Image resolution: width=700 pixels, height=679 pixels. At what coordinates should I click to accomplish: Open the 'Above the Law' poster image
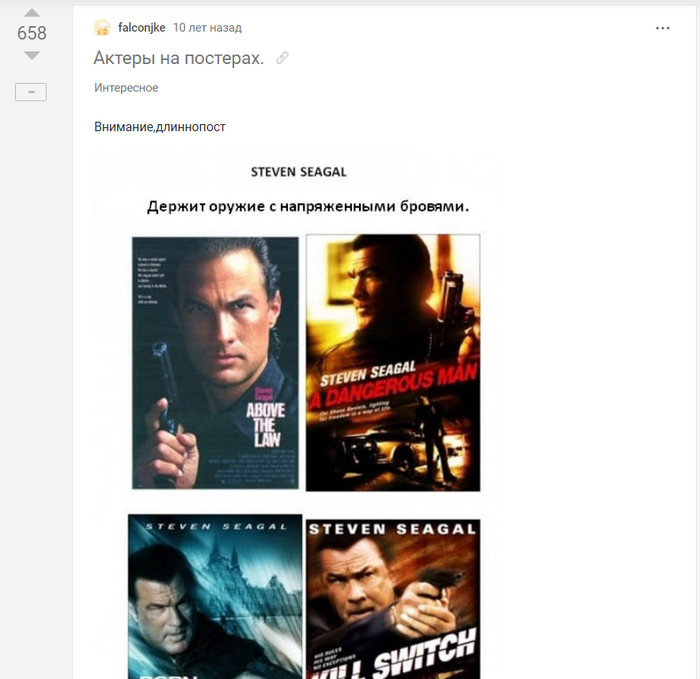215,363
